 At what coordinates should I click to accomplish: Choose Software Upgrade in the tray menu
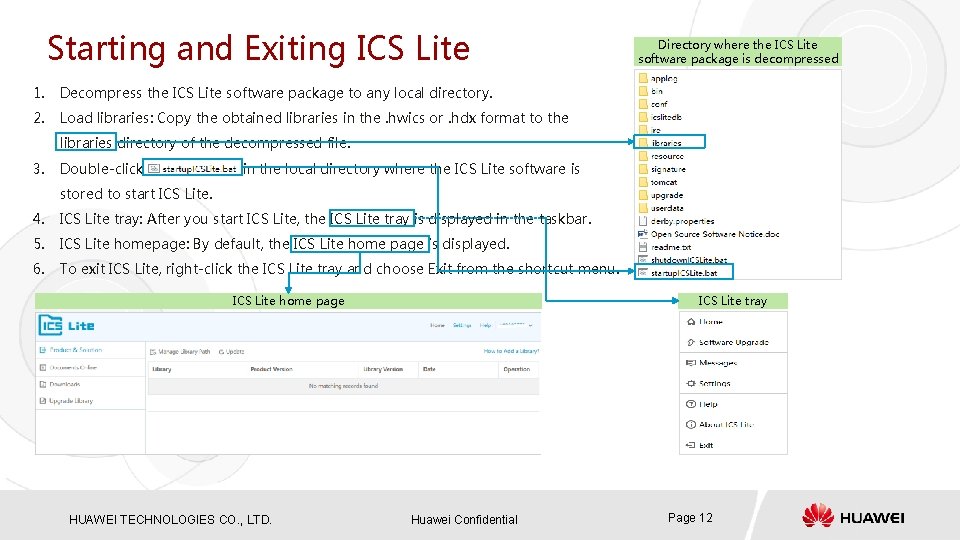733,342
